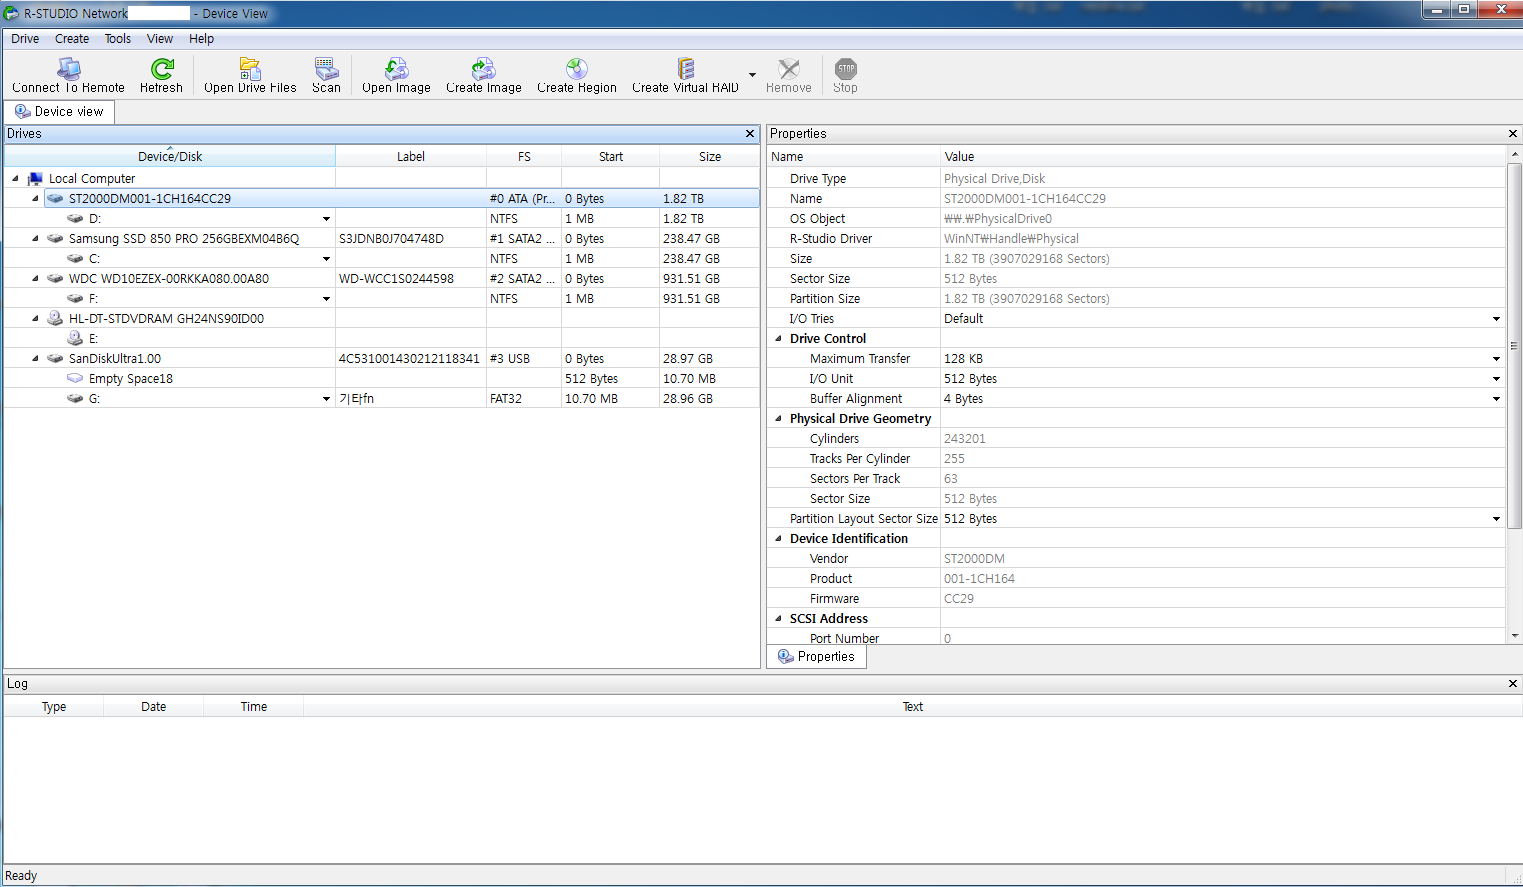The image size is (1523, 887).
Task: Select the Empty Space18 entry
Action: (x=131, y=379)
